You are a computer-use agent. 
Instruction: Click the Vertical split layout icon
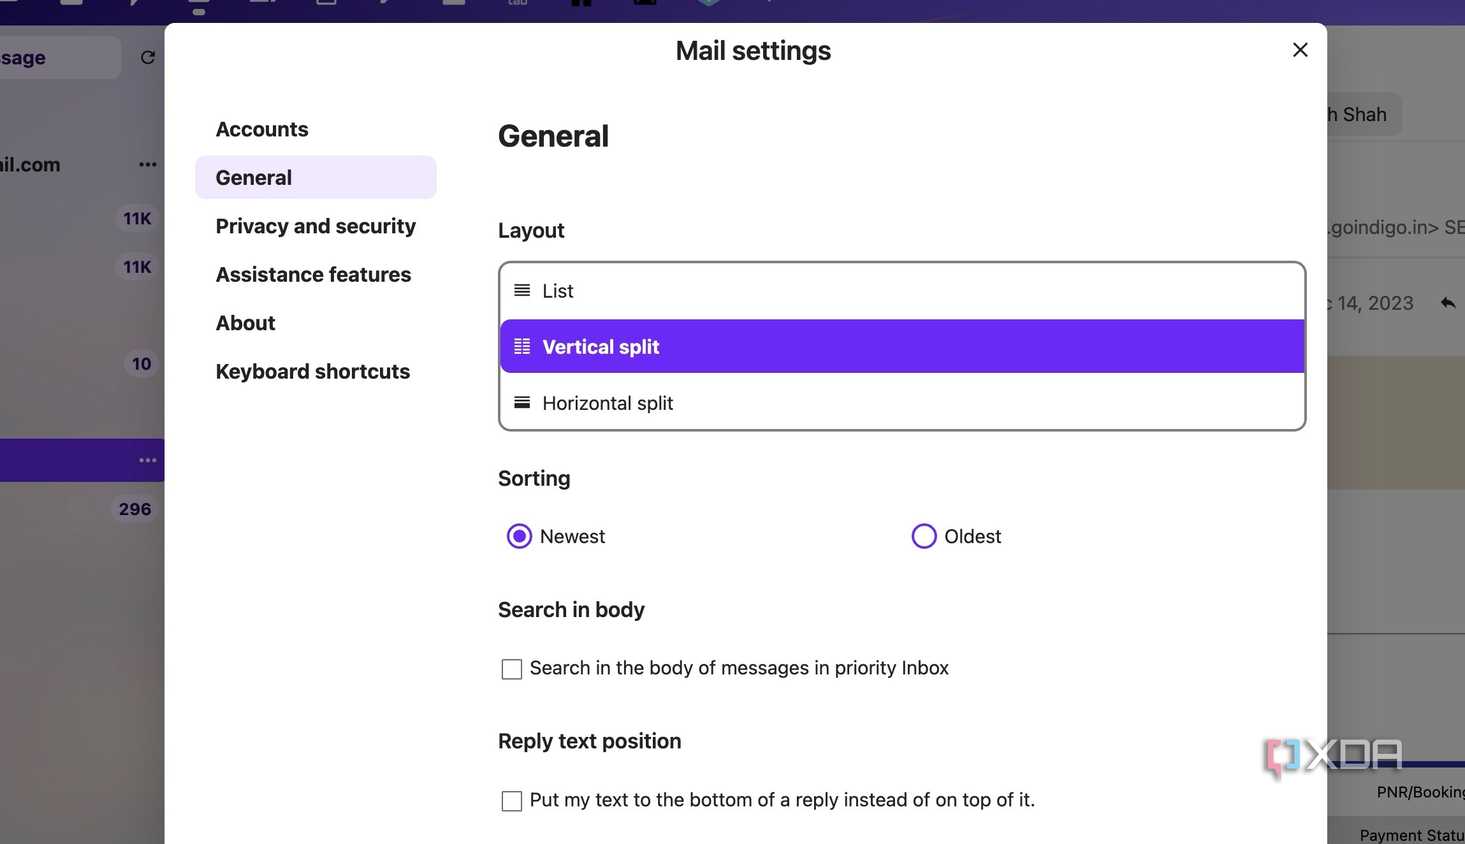coord(522,347)
